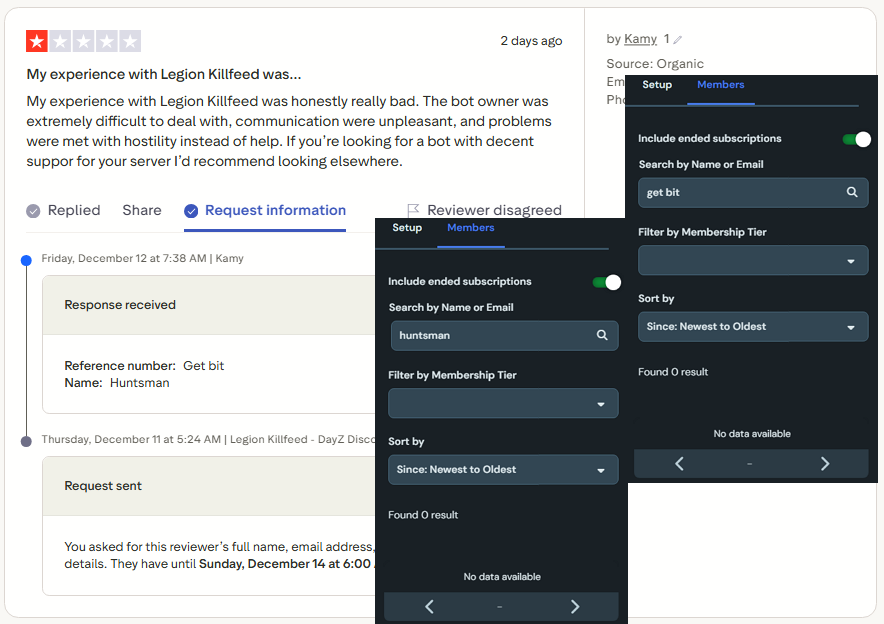
Task: Switch to Members tab in huntsman panel
Action: pyautogui.click(x=471, y=228)
